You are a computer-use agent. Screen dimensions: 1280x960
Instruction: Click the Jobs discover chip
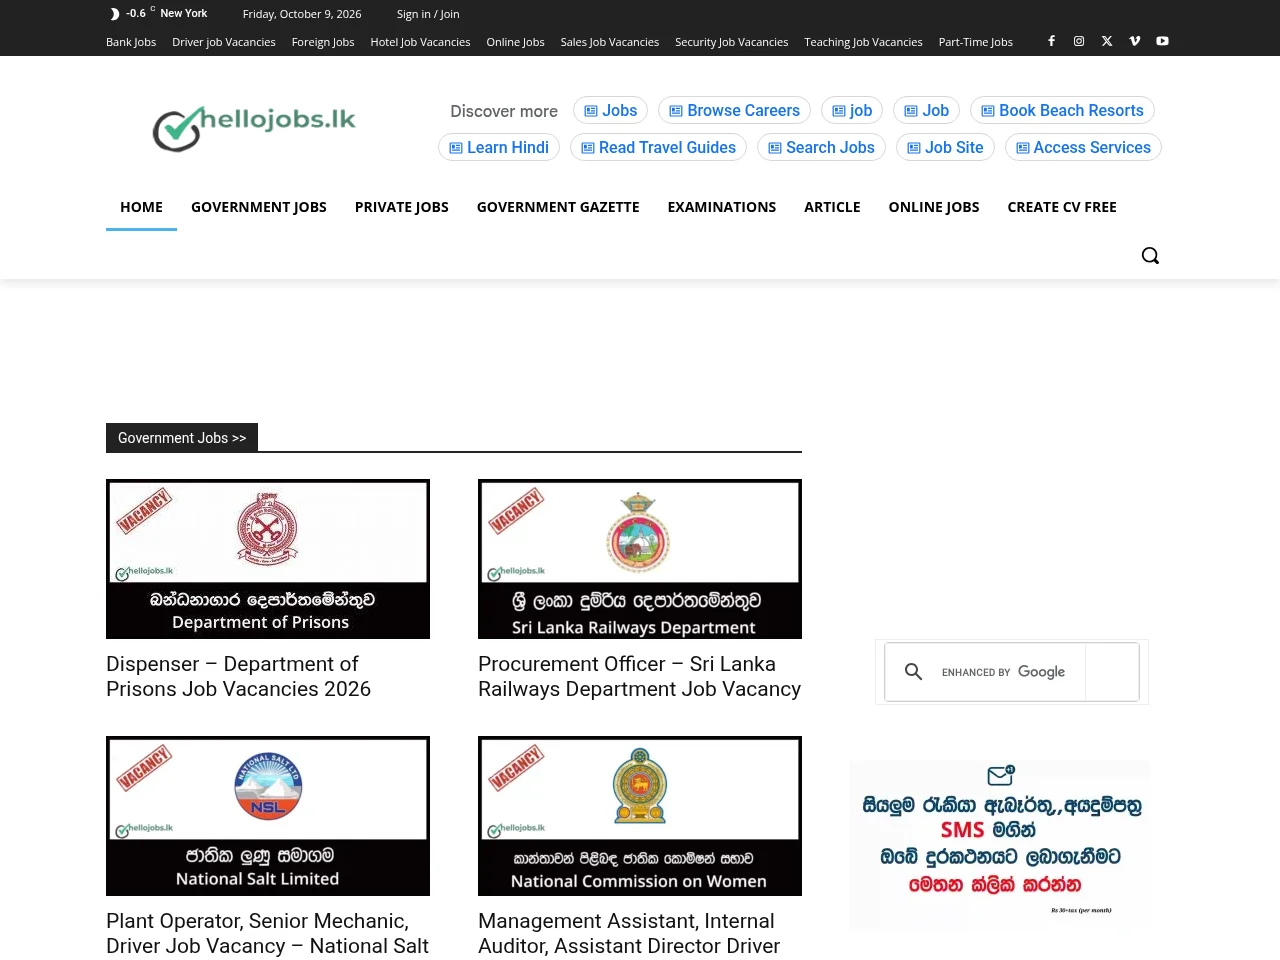[611, 110]
